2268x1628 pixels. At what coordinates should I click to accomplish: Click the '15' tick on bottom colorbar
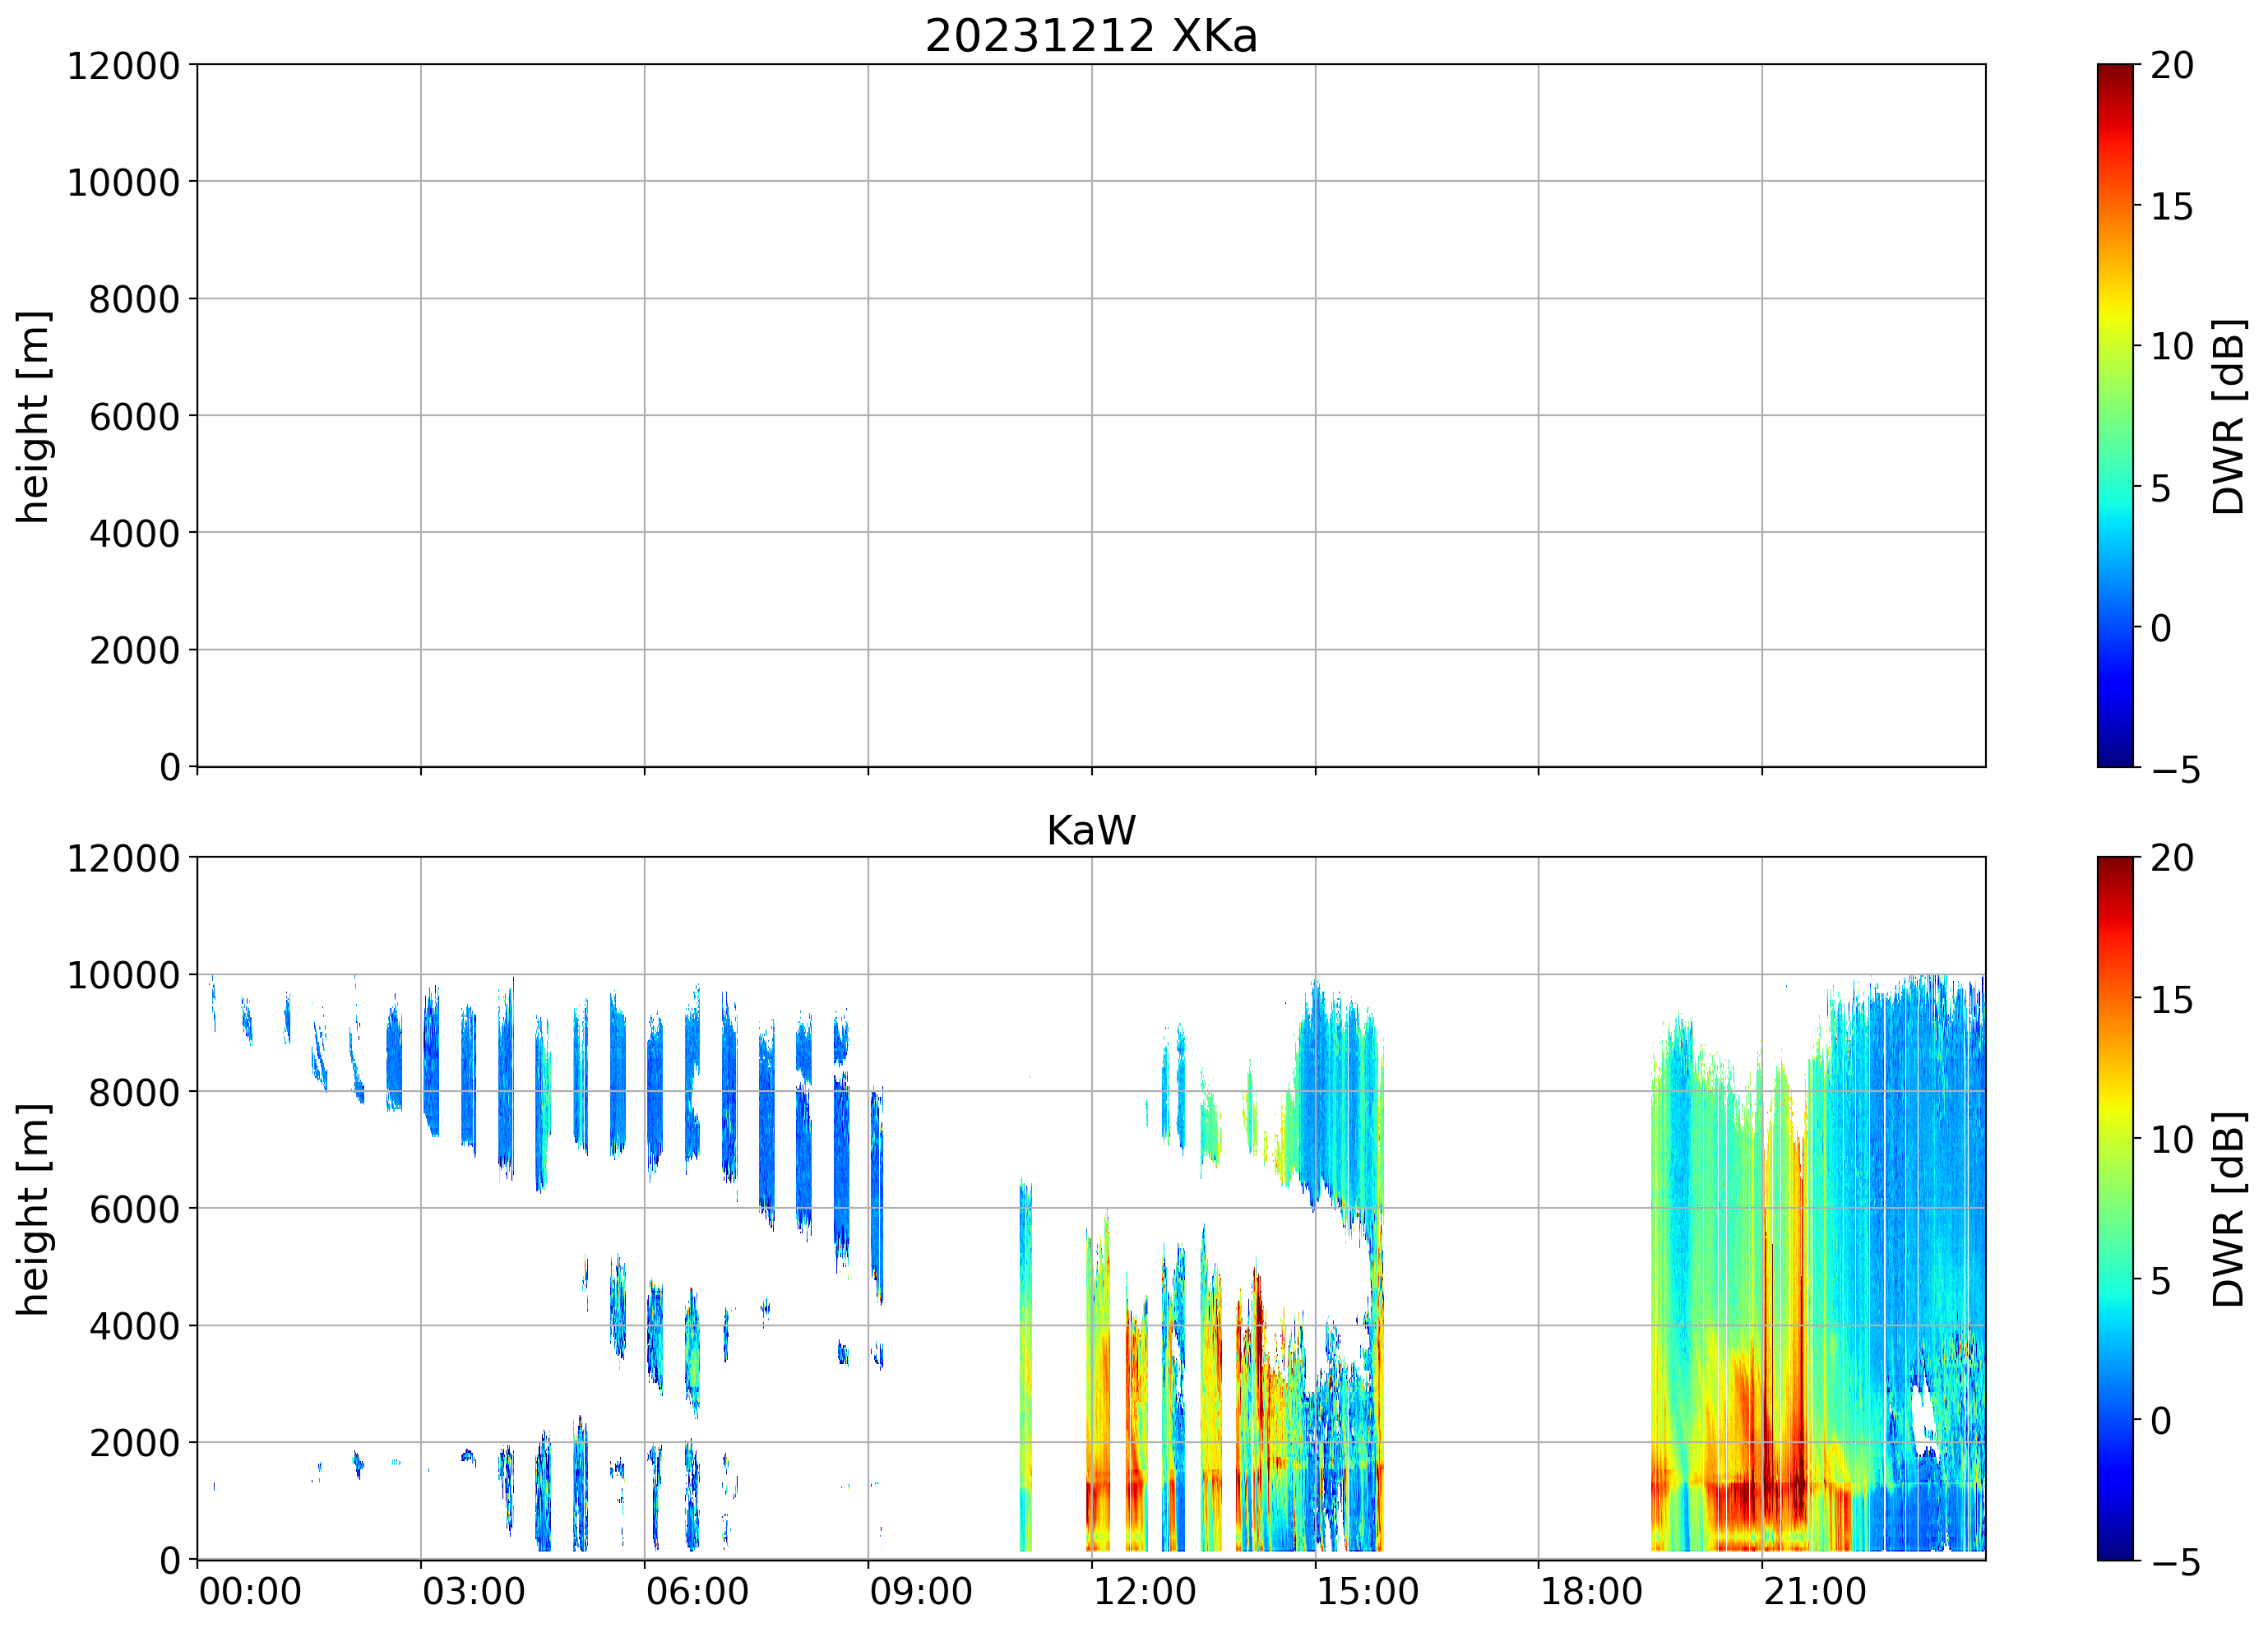2172,1000
